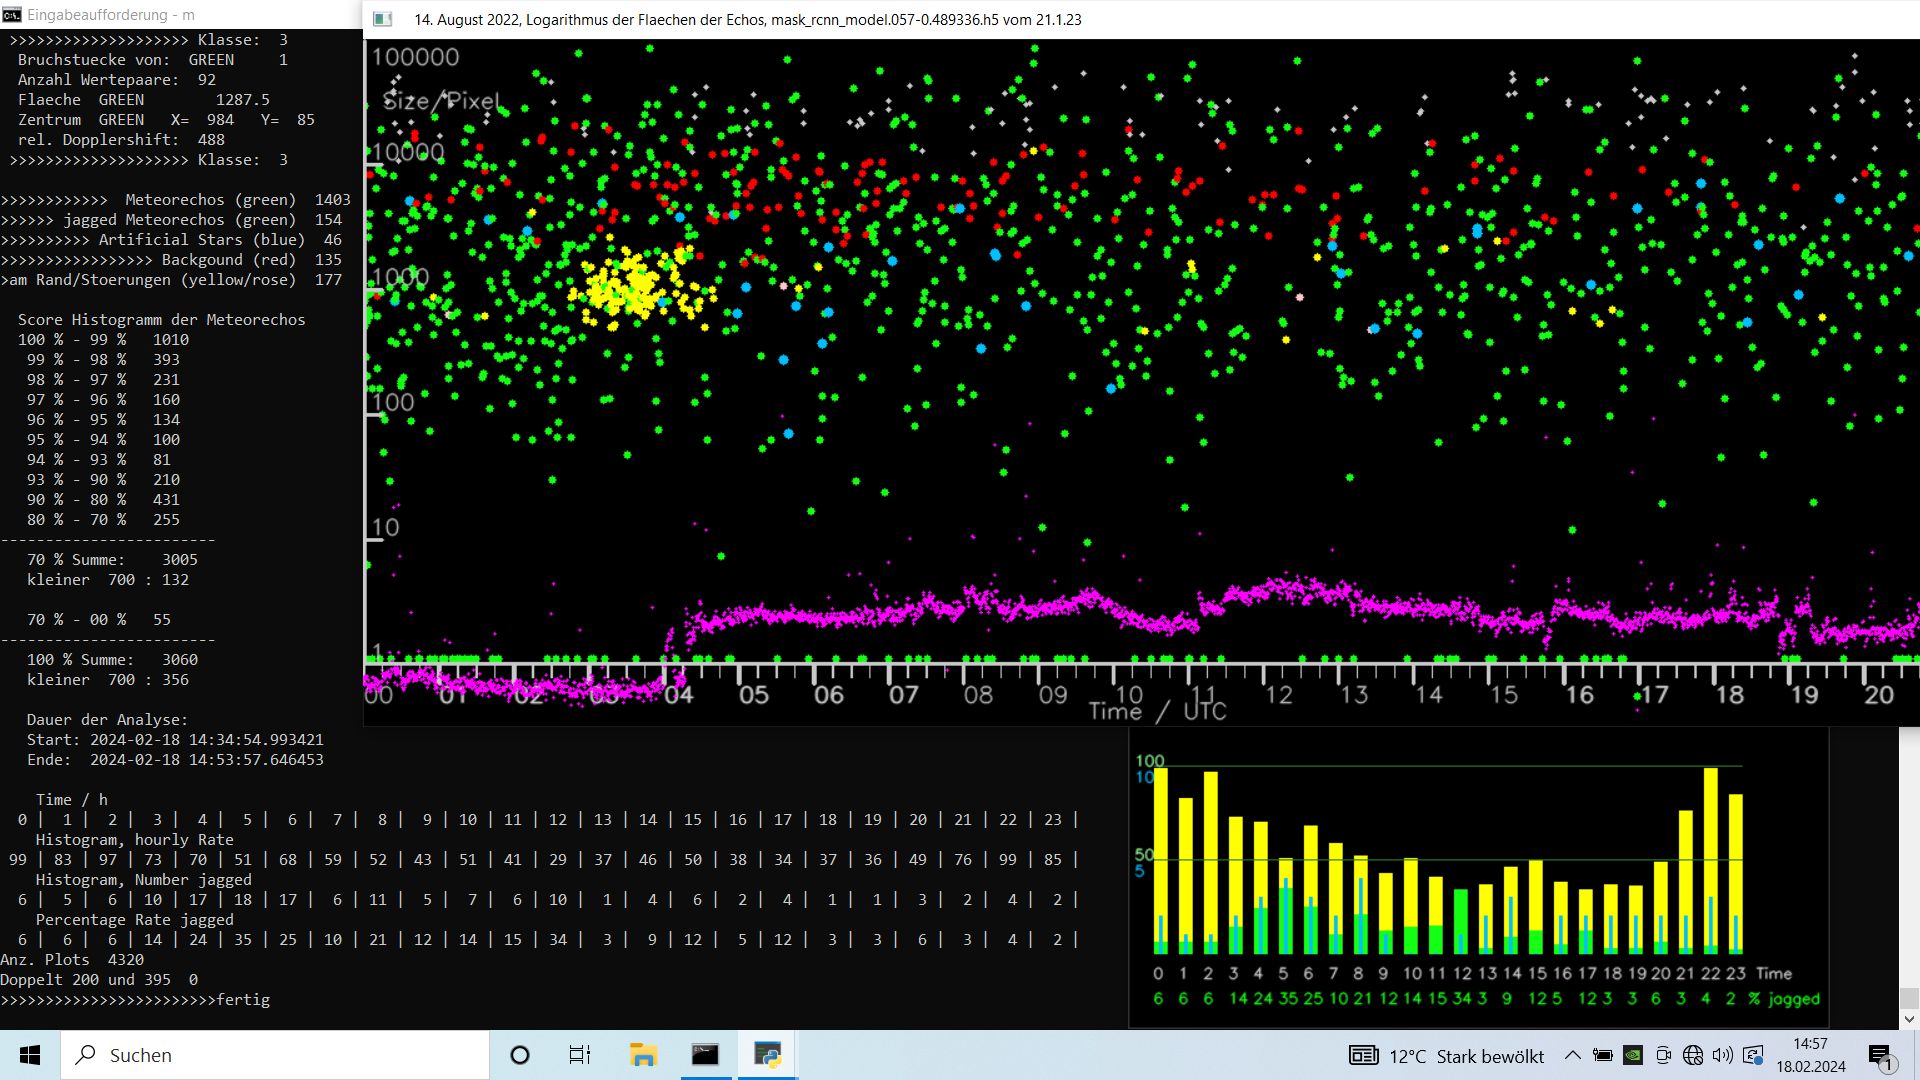Click the battery power tray icon
1920x1080 pixels.
1603,1055
